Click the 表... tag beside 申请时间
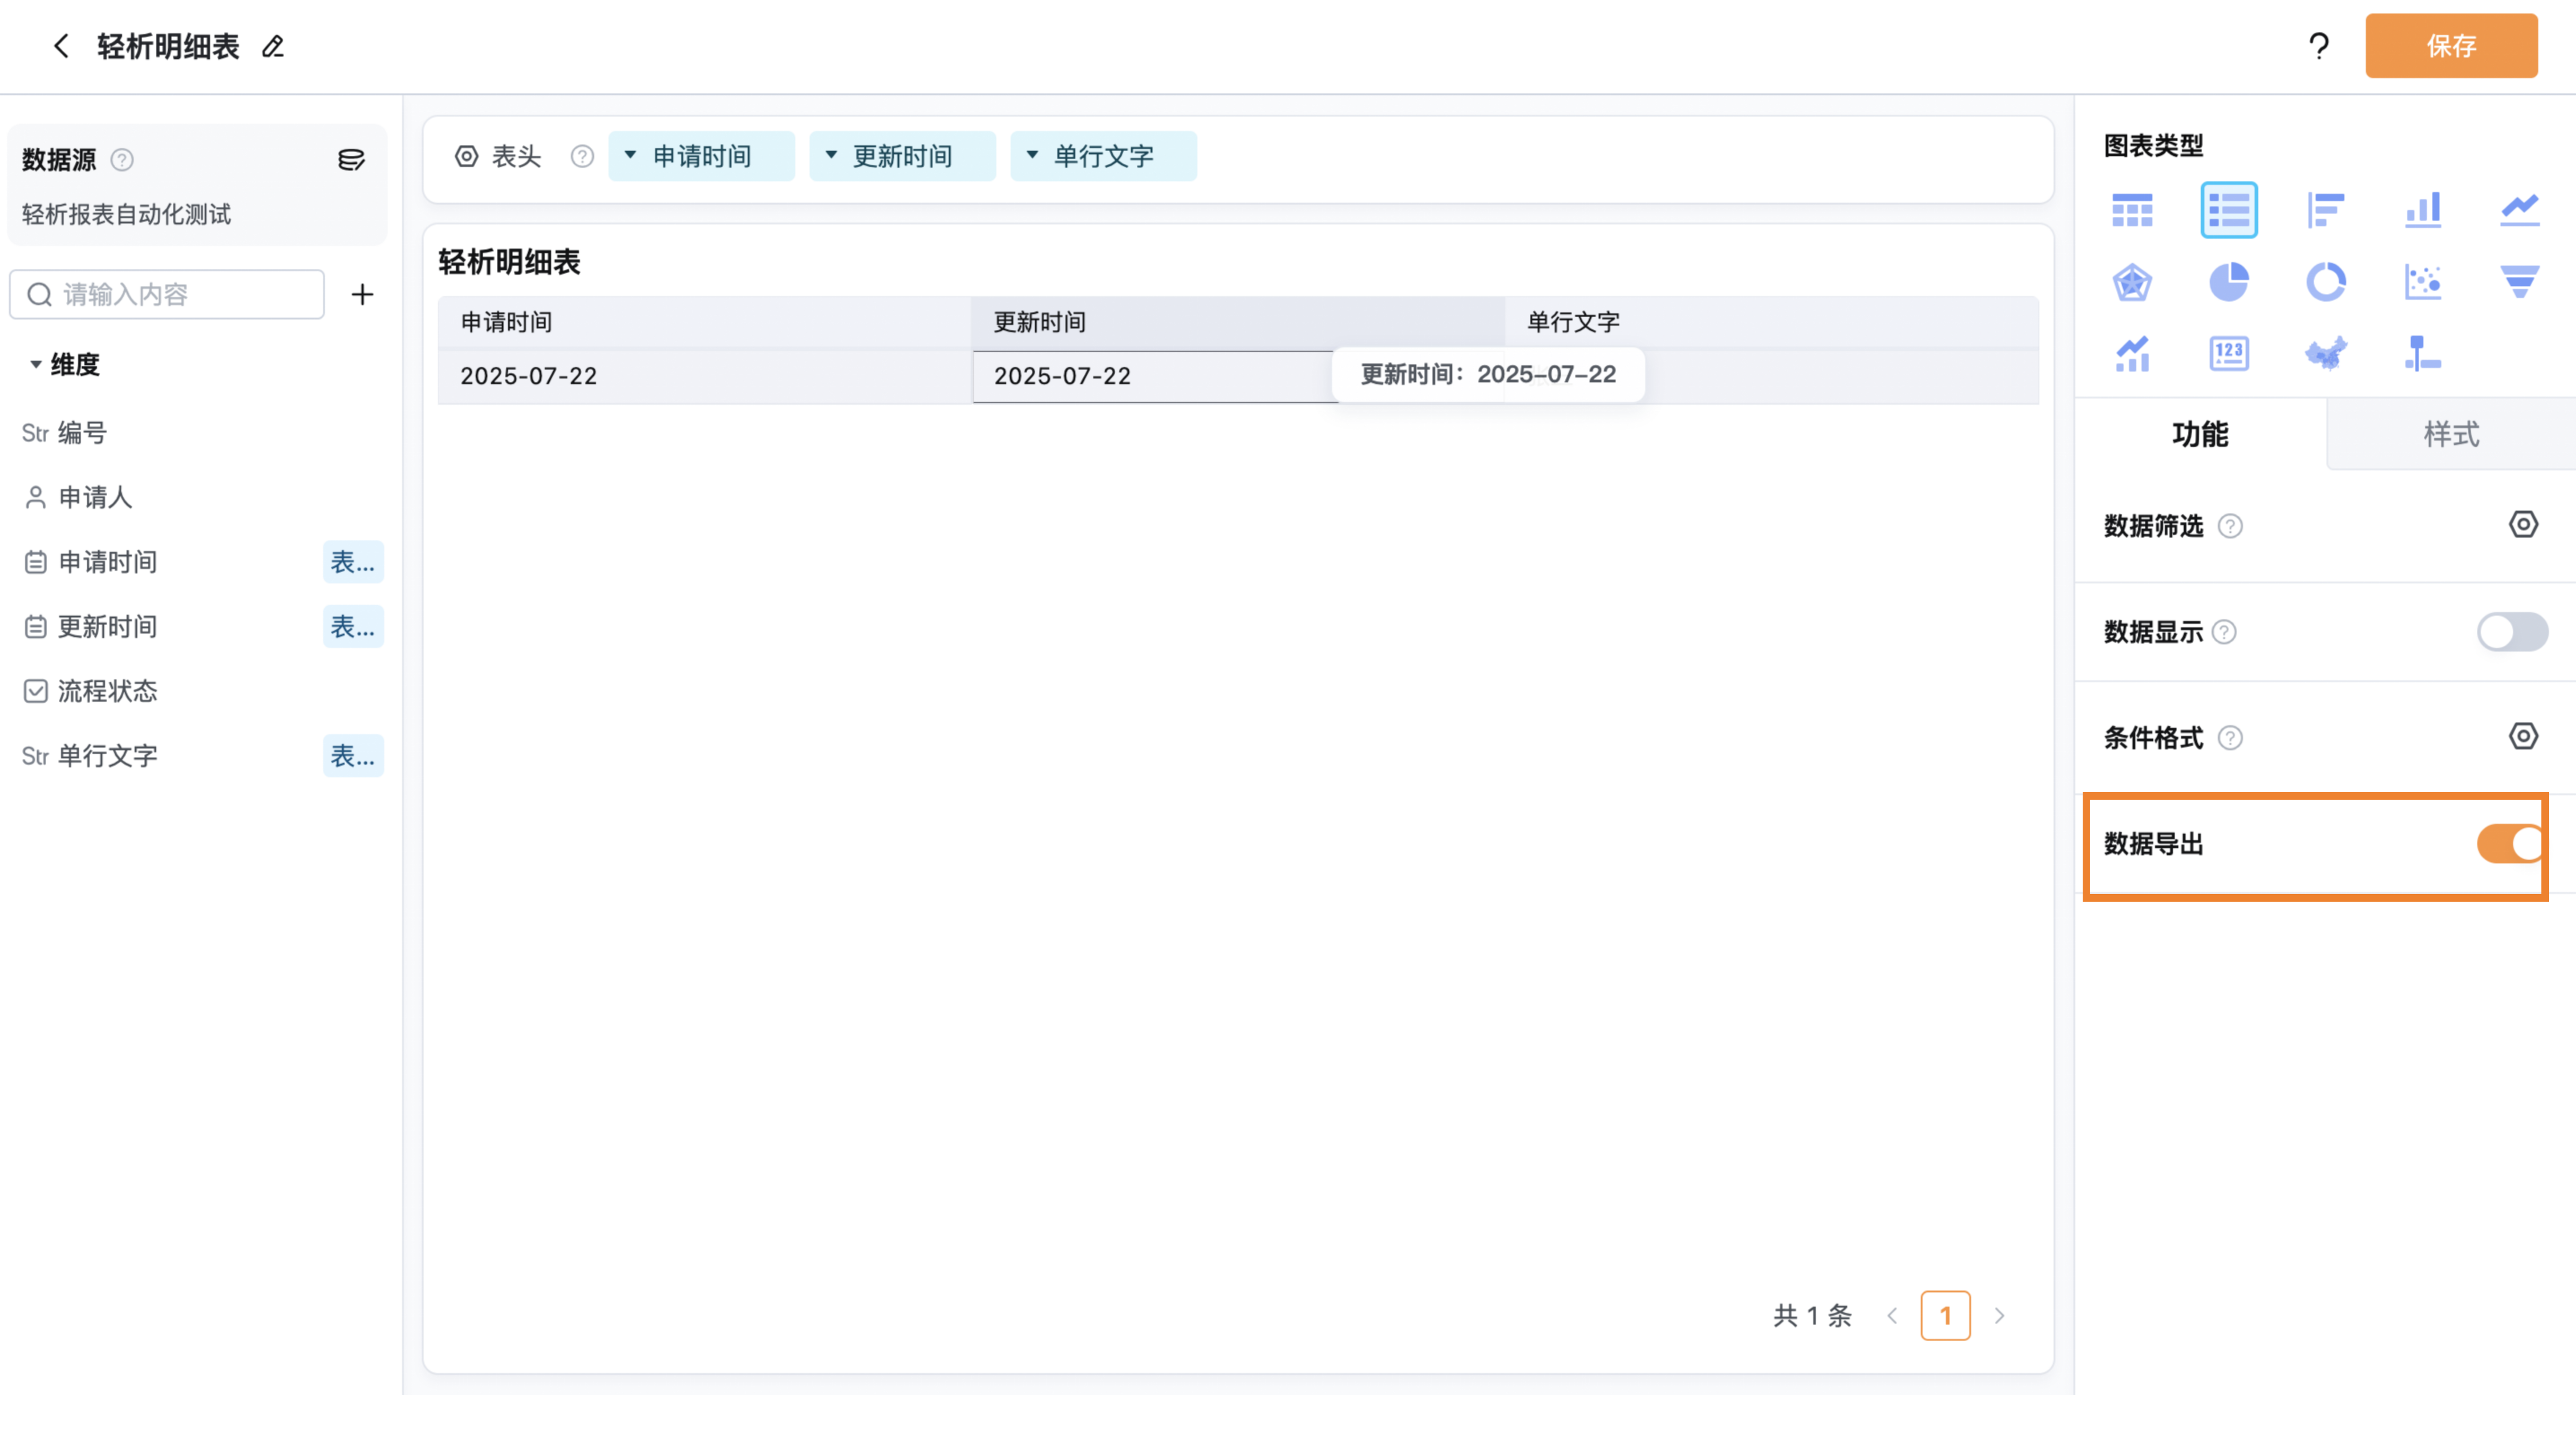This screenshot has width=2576, height=1449. 353,562
